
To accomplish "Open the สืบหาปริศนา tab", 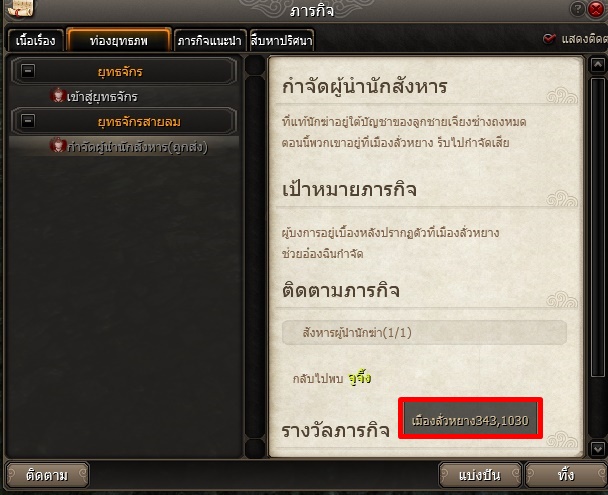I will point(282,40).
